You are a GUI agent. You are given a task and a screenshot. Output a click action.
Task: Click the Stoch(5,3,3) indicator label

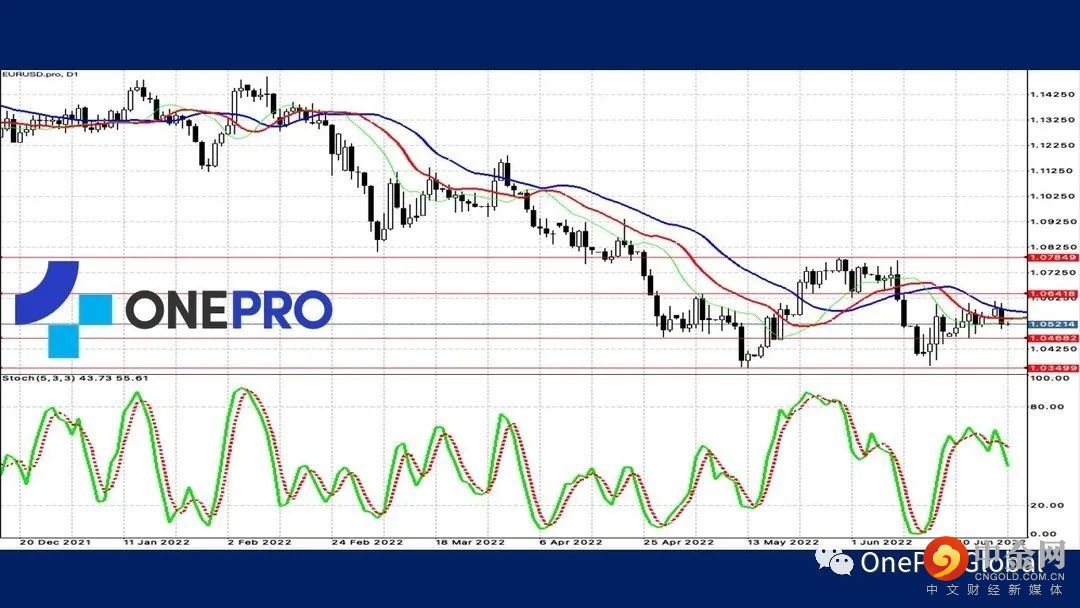point(75,378)
